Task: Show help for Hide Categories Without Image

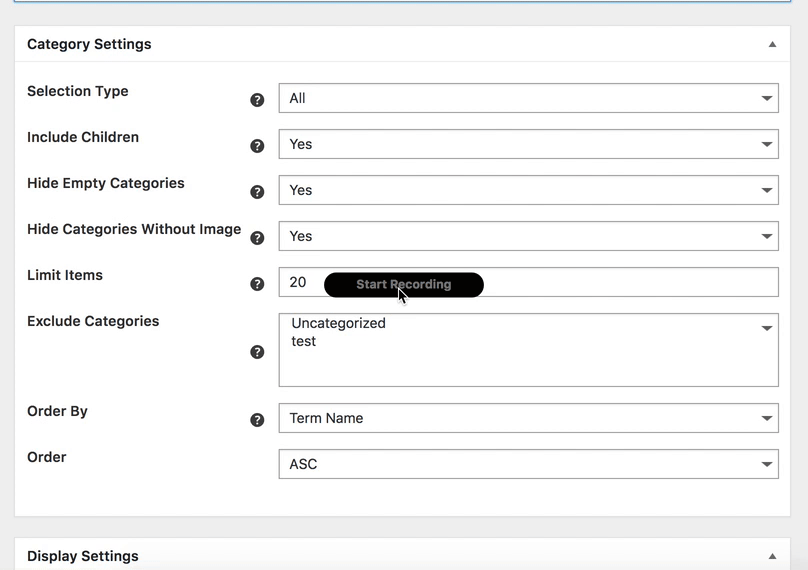Action: pyautogui.click(x=257, y=238)
